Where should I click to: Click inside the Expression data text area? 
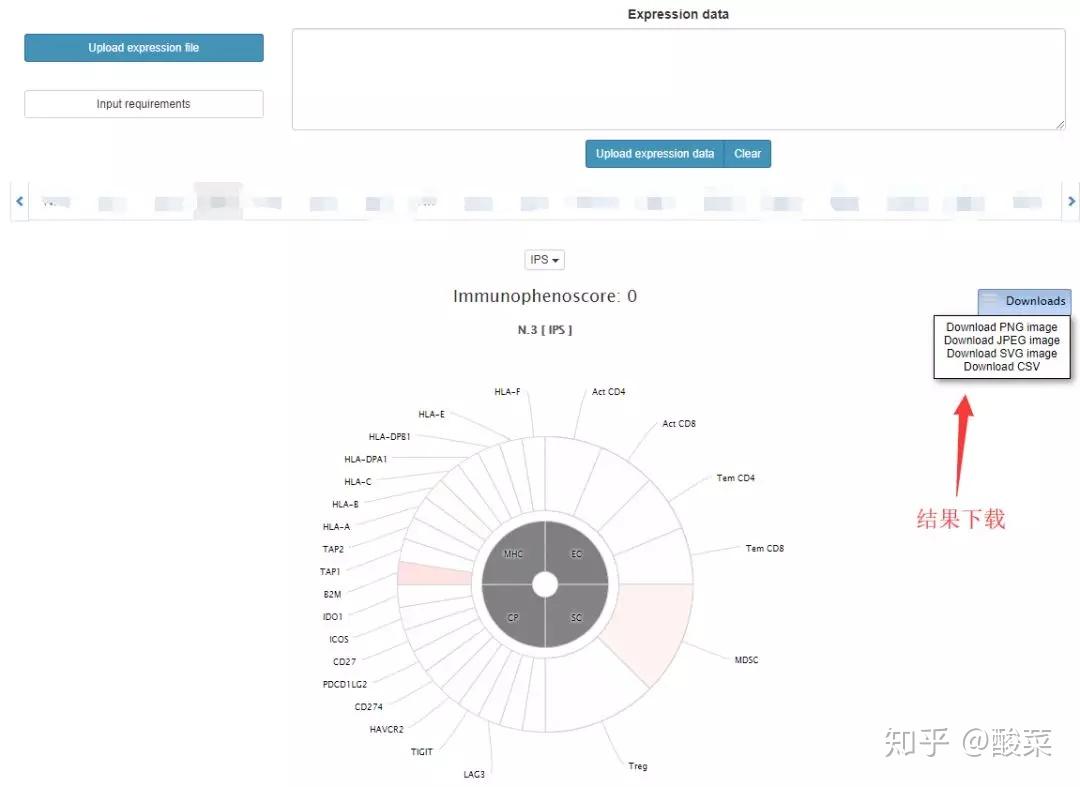(x=678, y=79)
